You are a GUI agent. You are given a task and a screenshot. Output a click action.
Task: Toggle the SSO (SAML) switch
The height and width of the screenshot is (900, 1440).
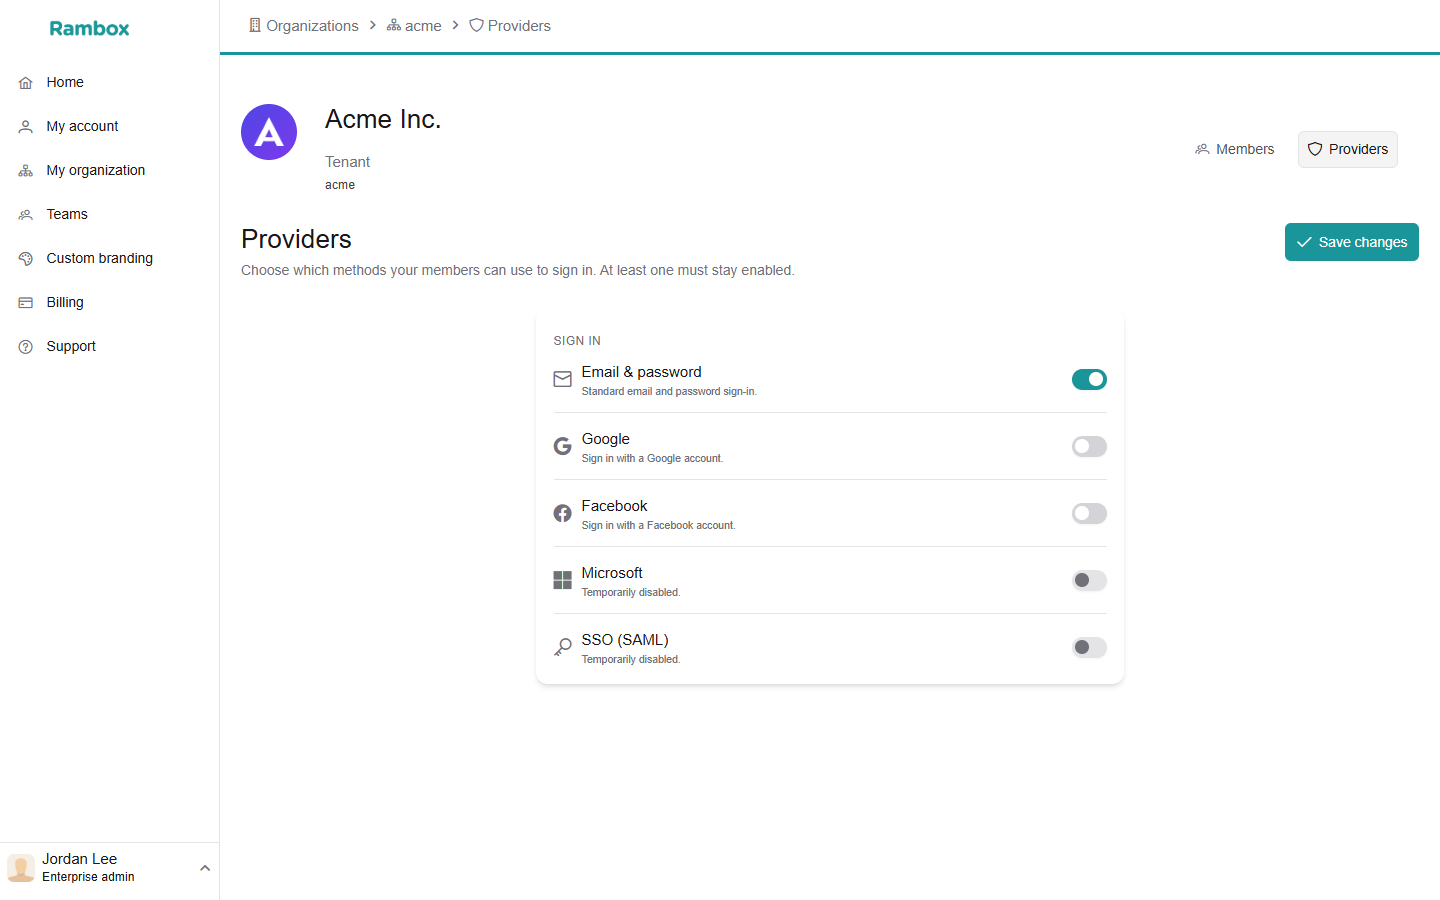point(1089,647)
